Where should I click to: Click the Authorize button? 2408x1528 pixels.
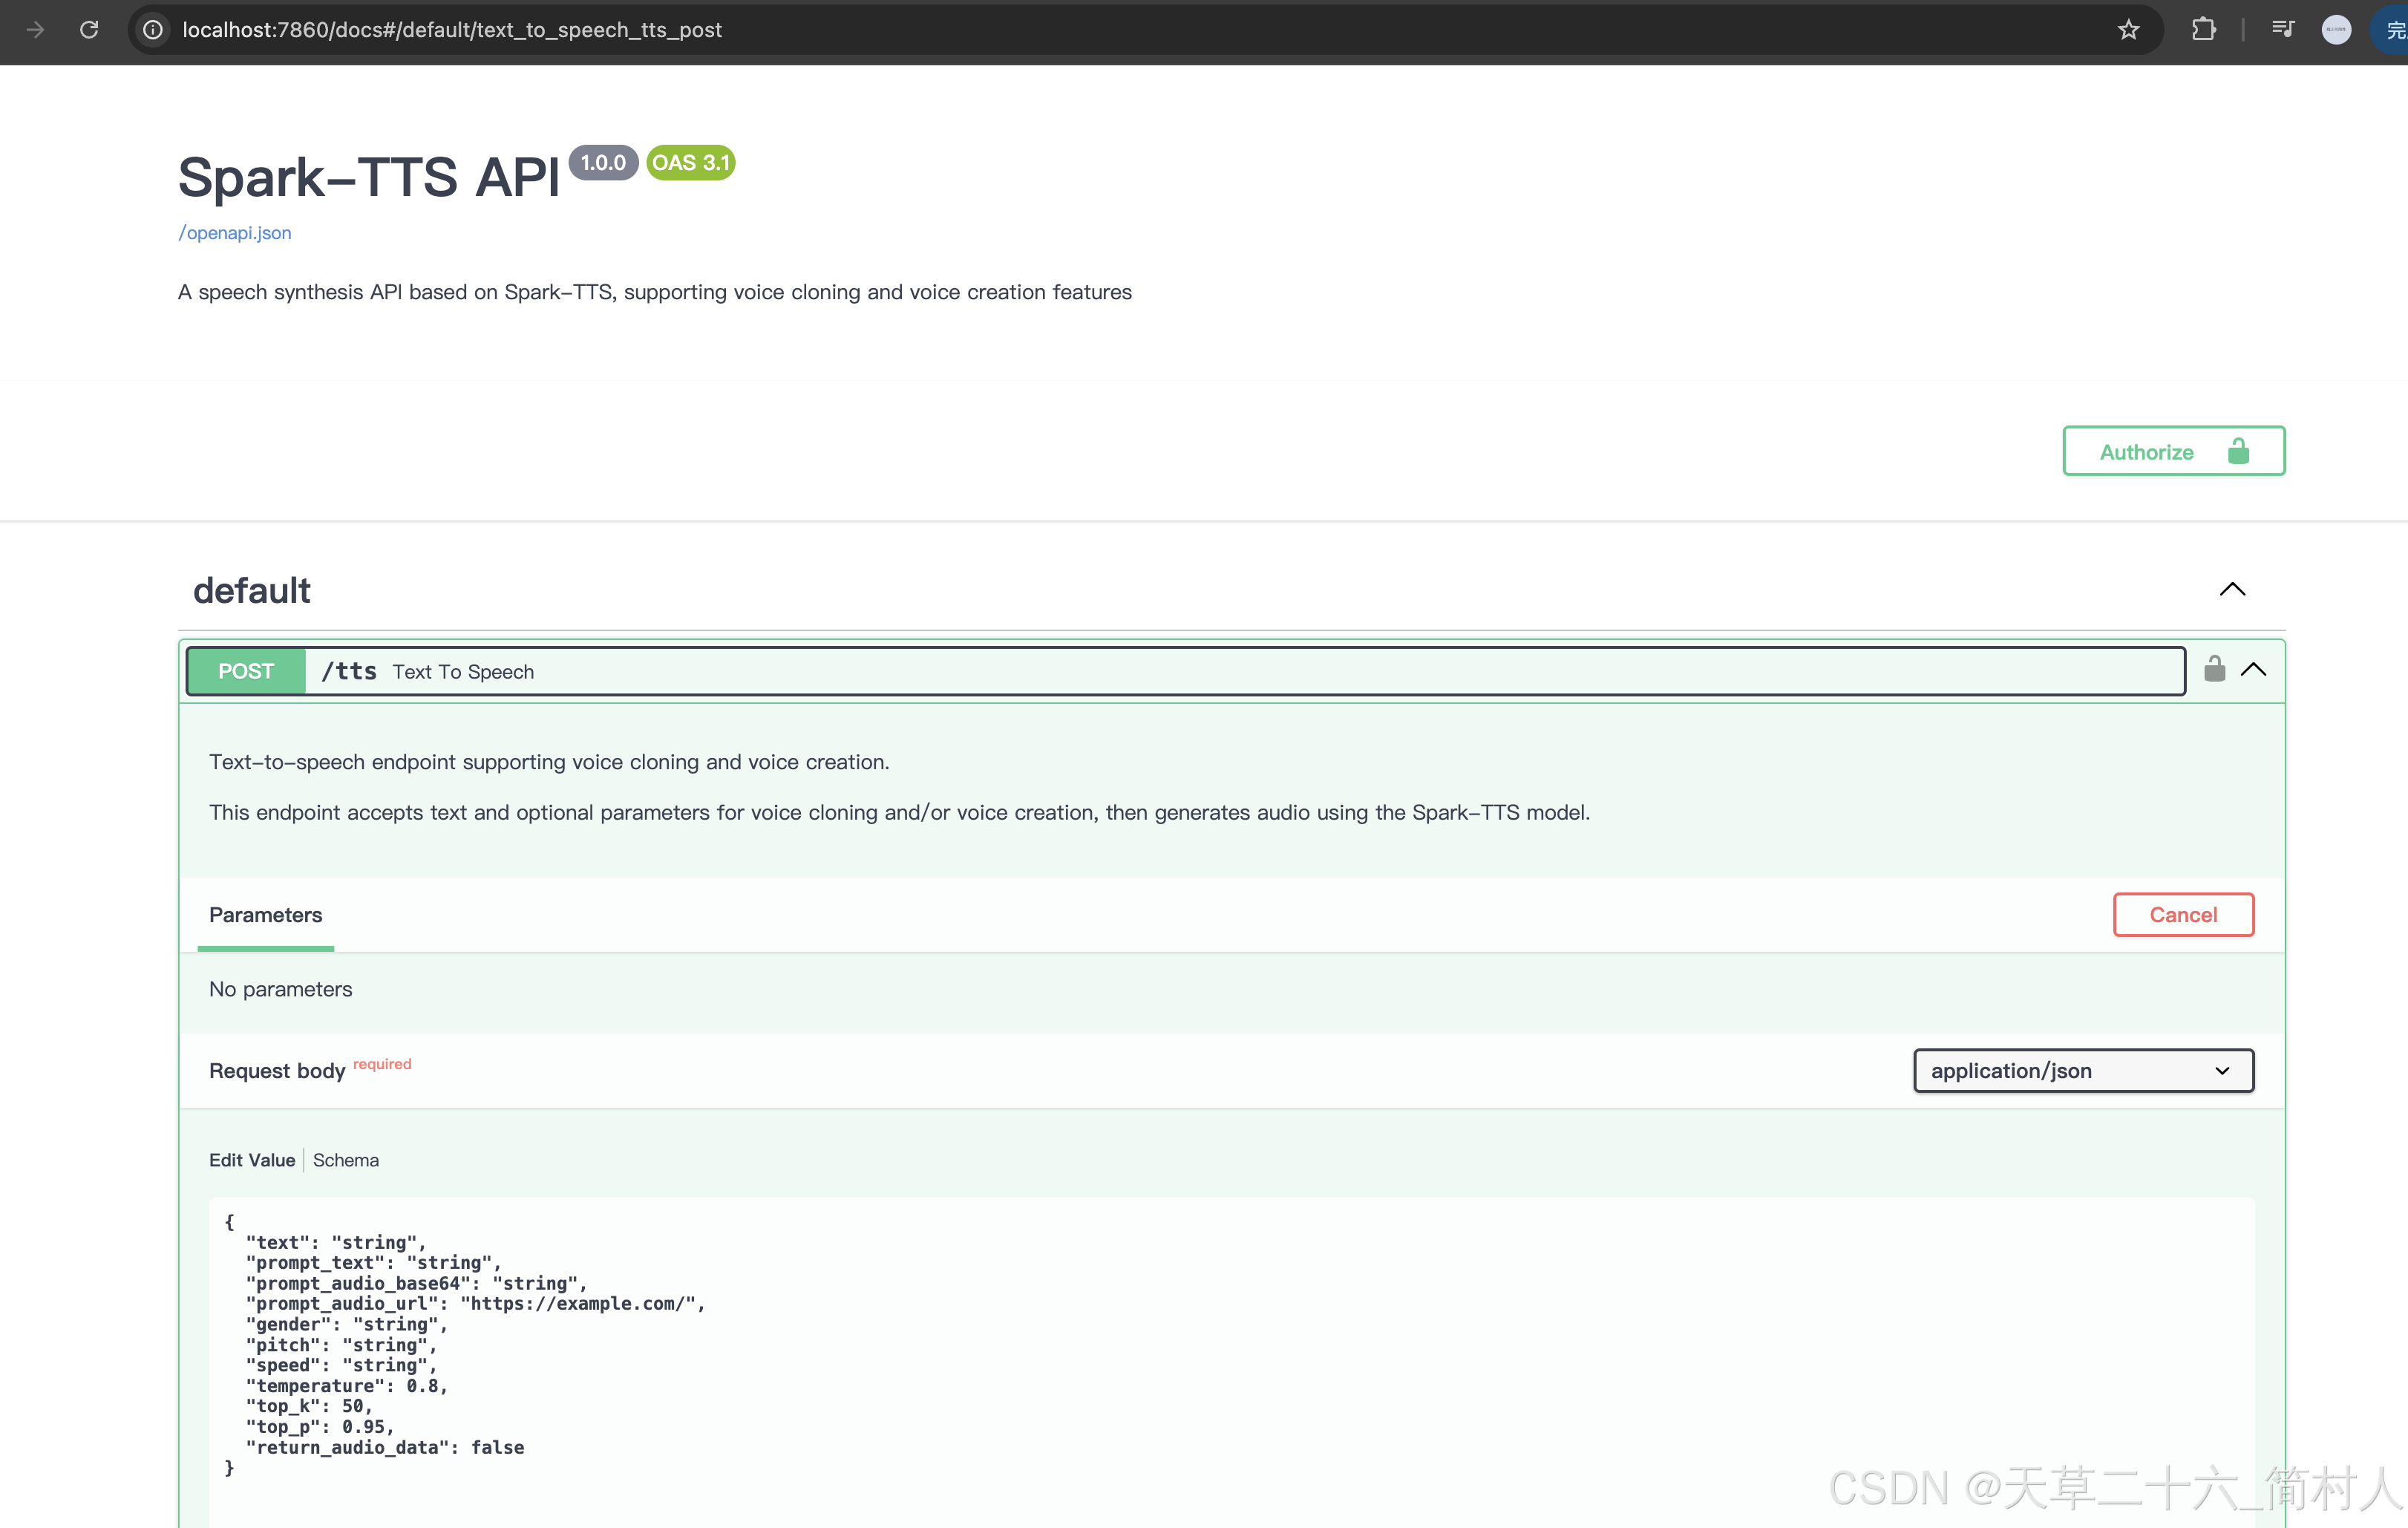pos(2173,451)
